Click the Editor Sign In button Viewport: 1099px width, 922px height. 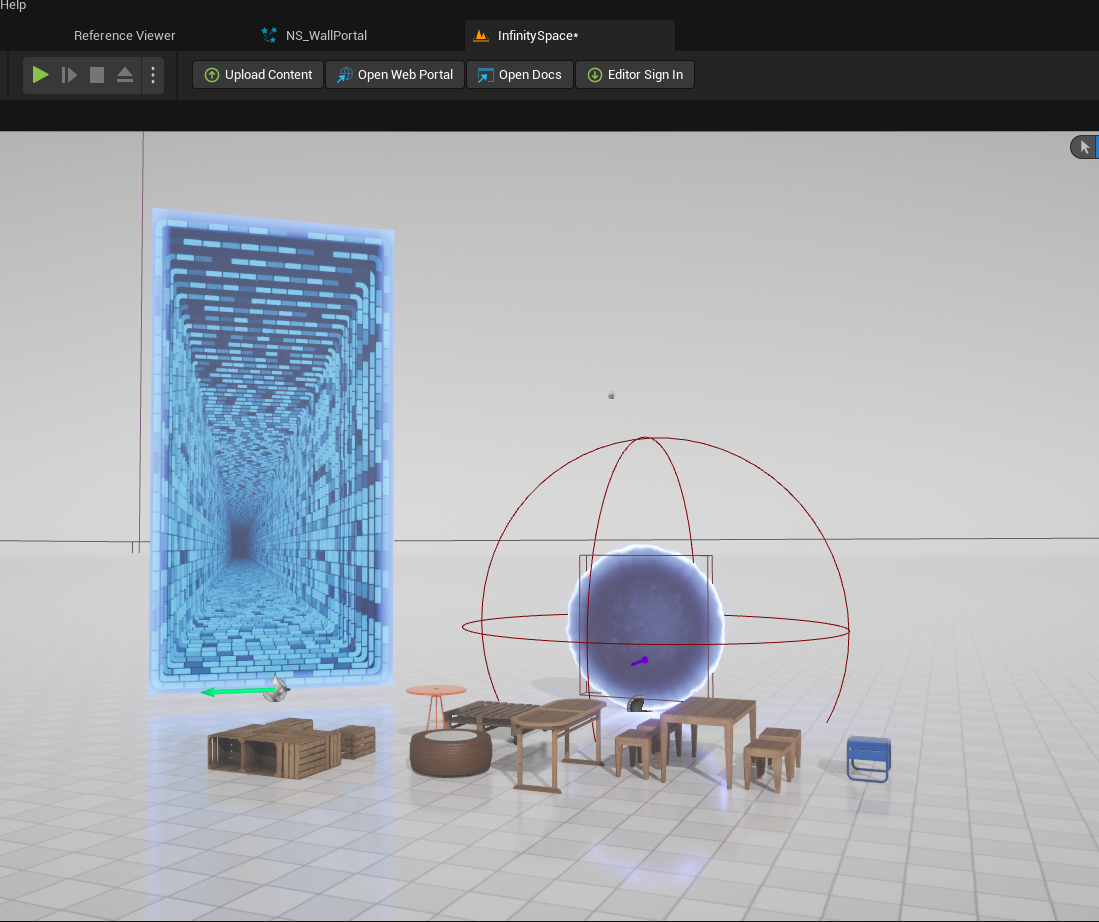tap(635, 75)
